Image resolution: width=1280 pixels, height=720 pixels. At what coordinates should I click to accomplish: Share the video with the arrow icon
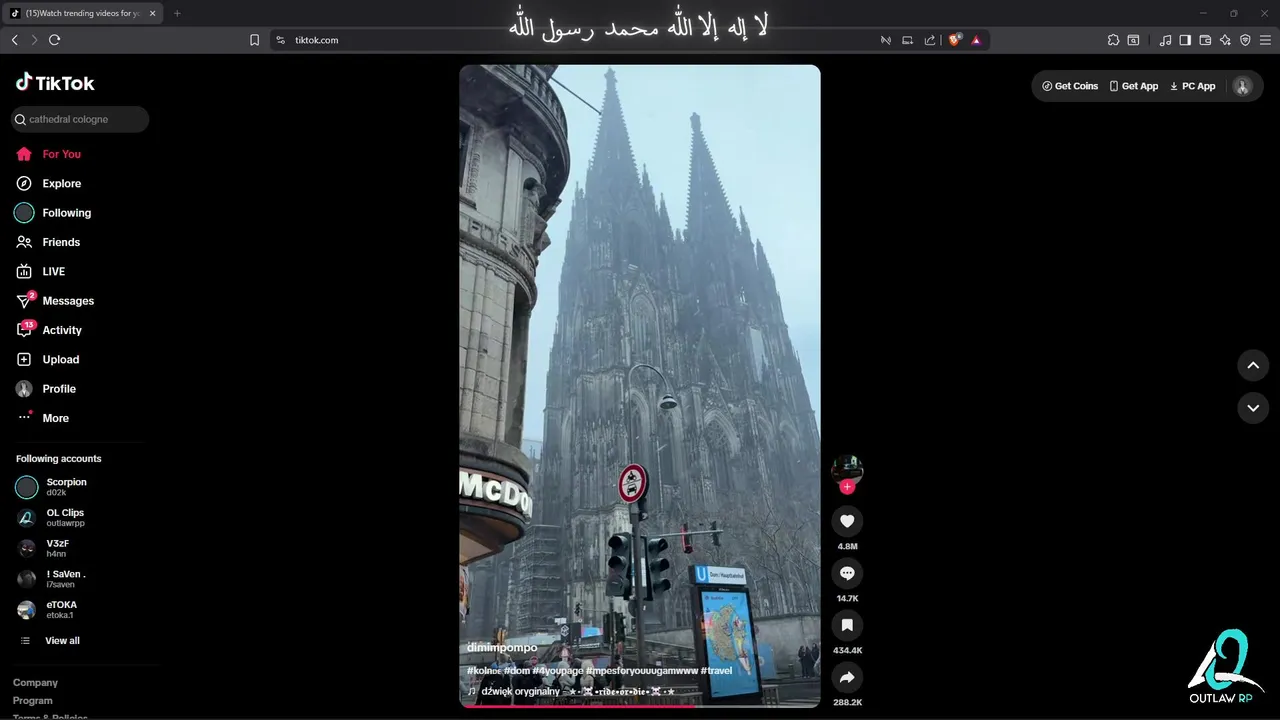pyautogui.click(x=847, y=677)
